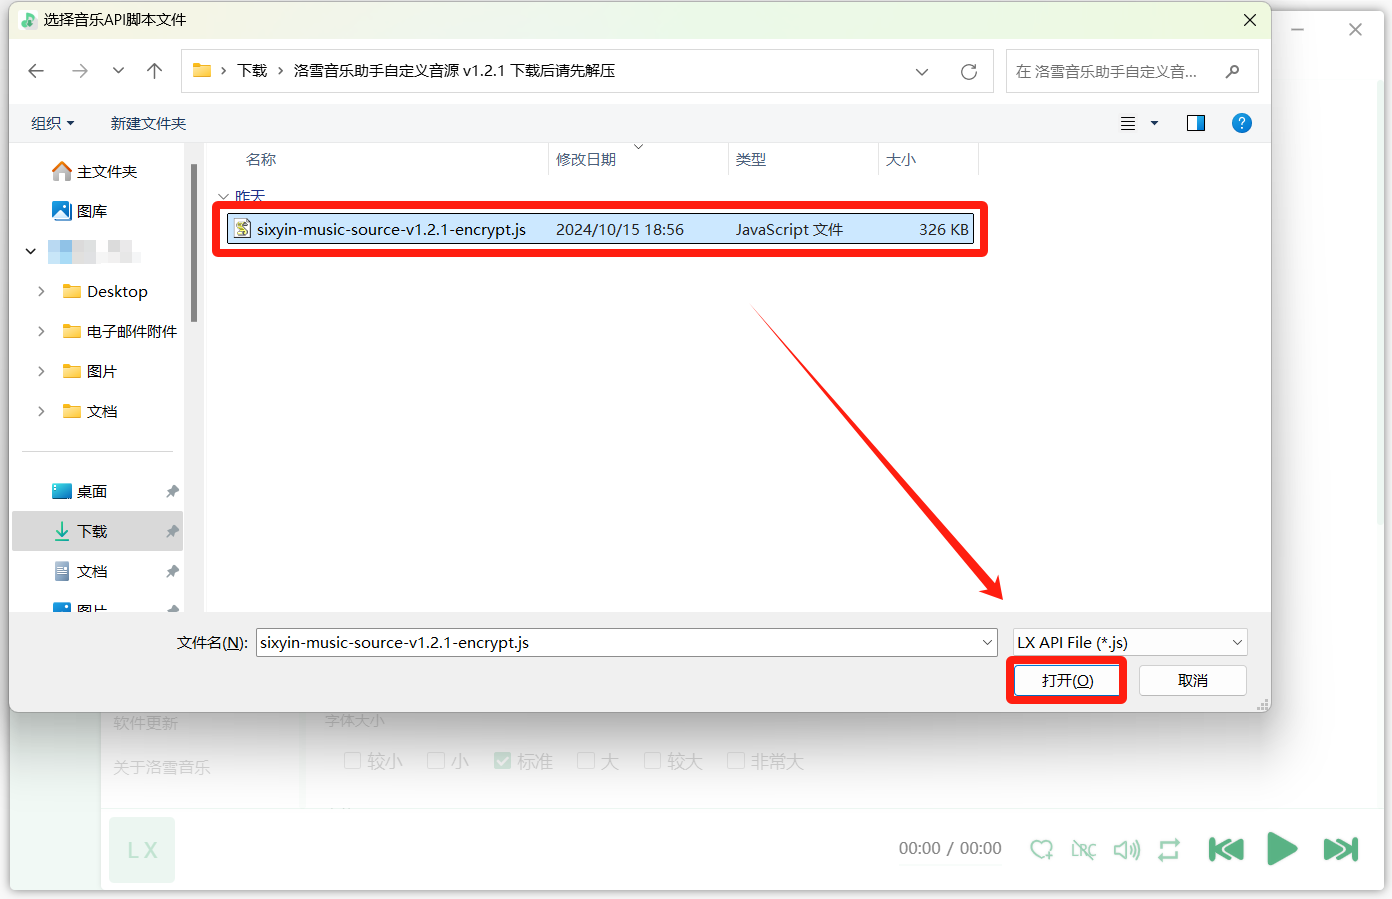
Task: Navigate up one folder level
Action: [154, 71]
